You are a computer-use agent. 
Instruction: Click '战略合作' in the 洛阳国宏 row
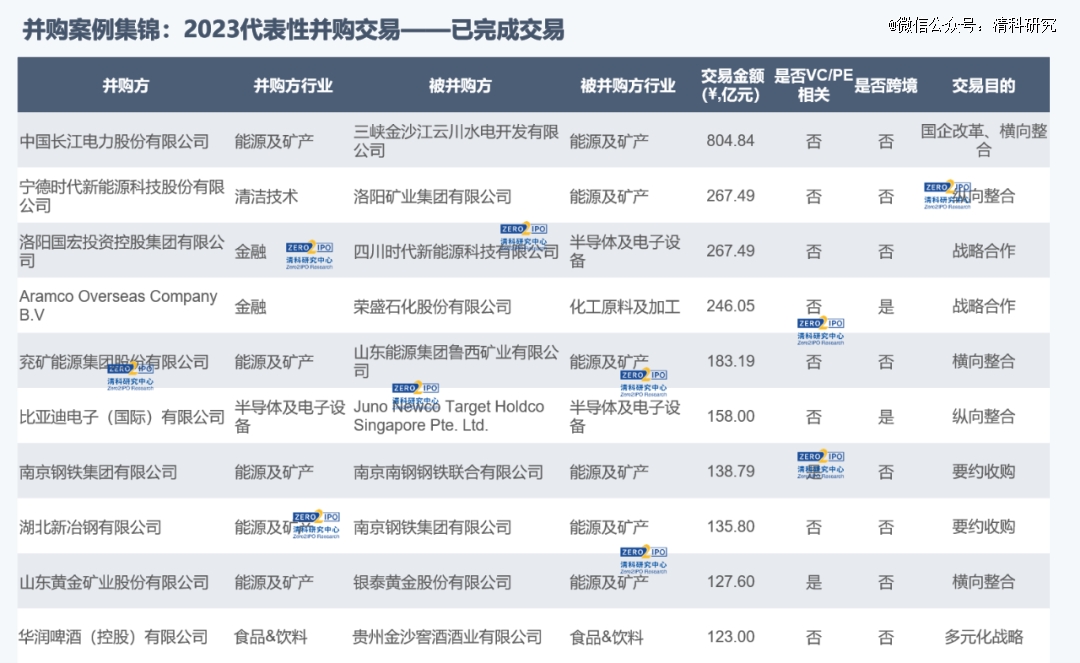(984, 251)
